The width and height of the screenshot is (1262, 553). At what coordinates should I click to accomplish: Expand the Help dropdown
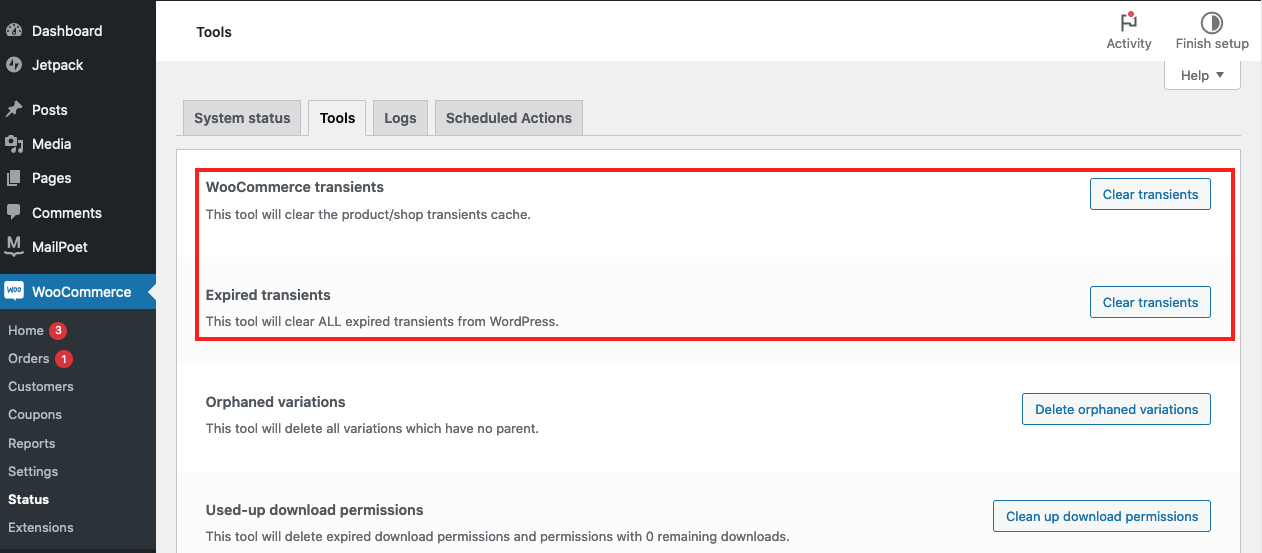point(1203,75)
